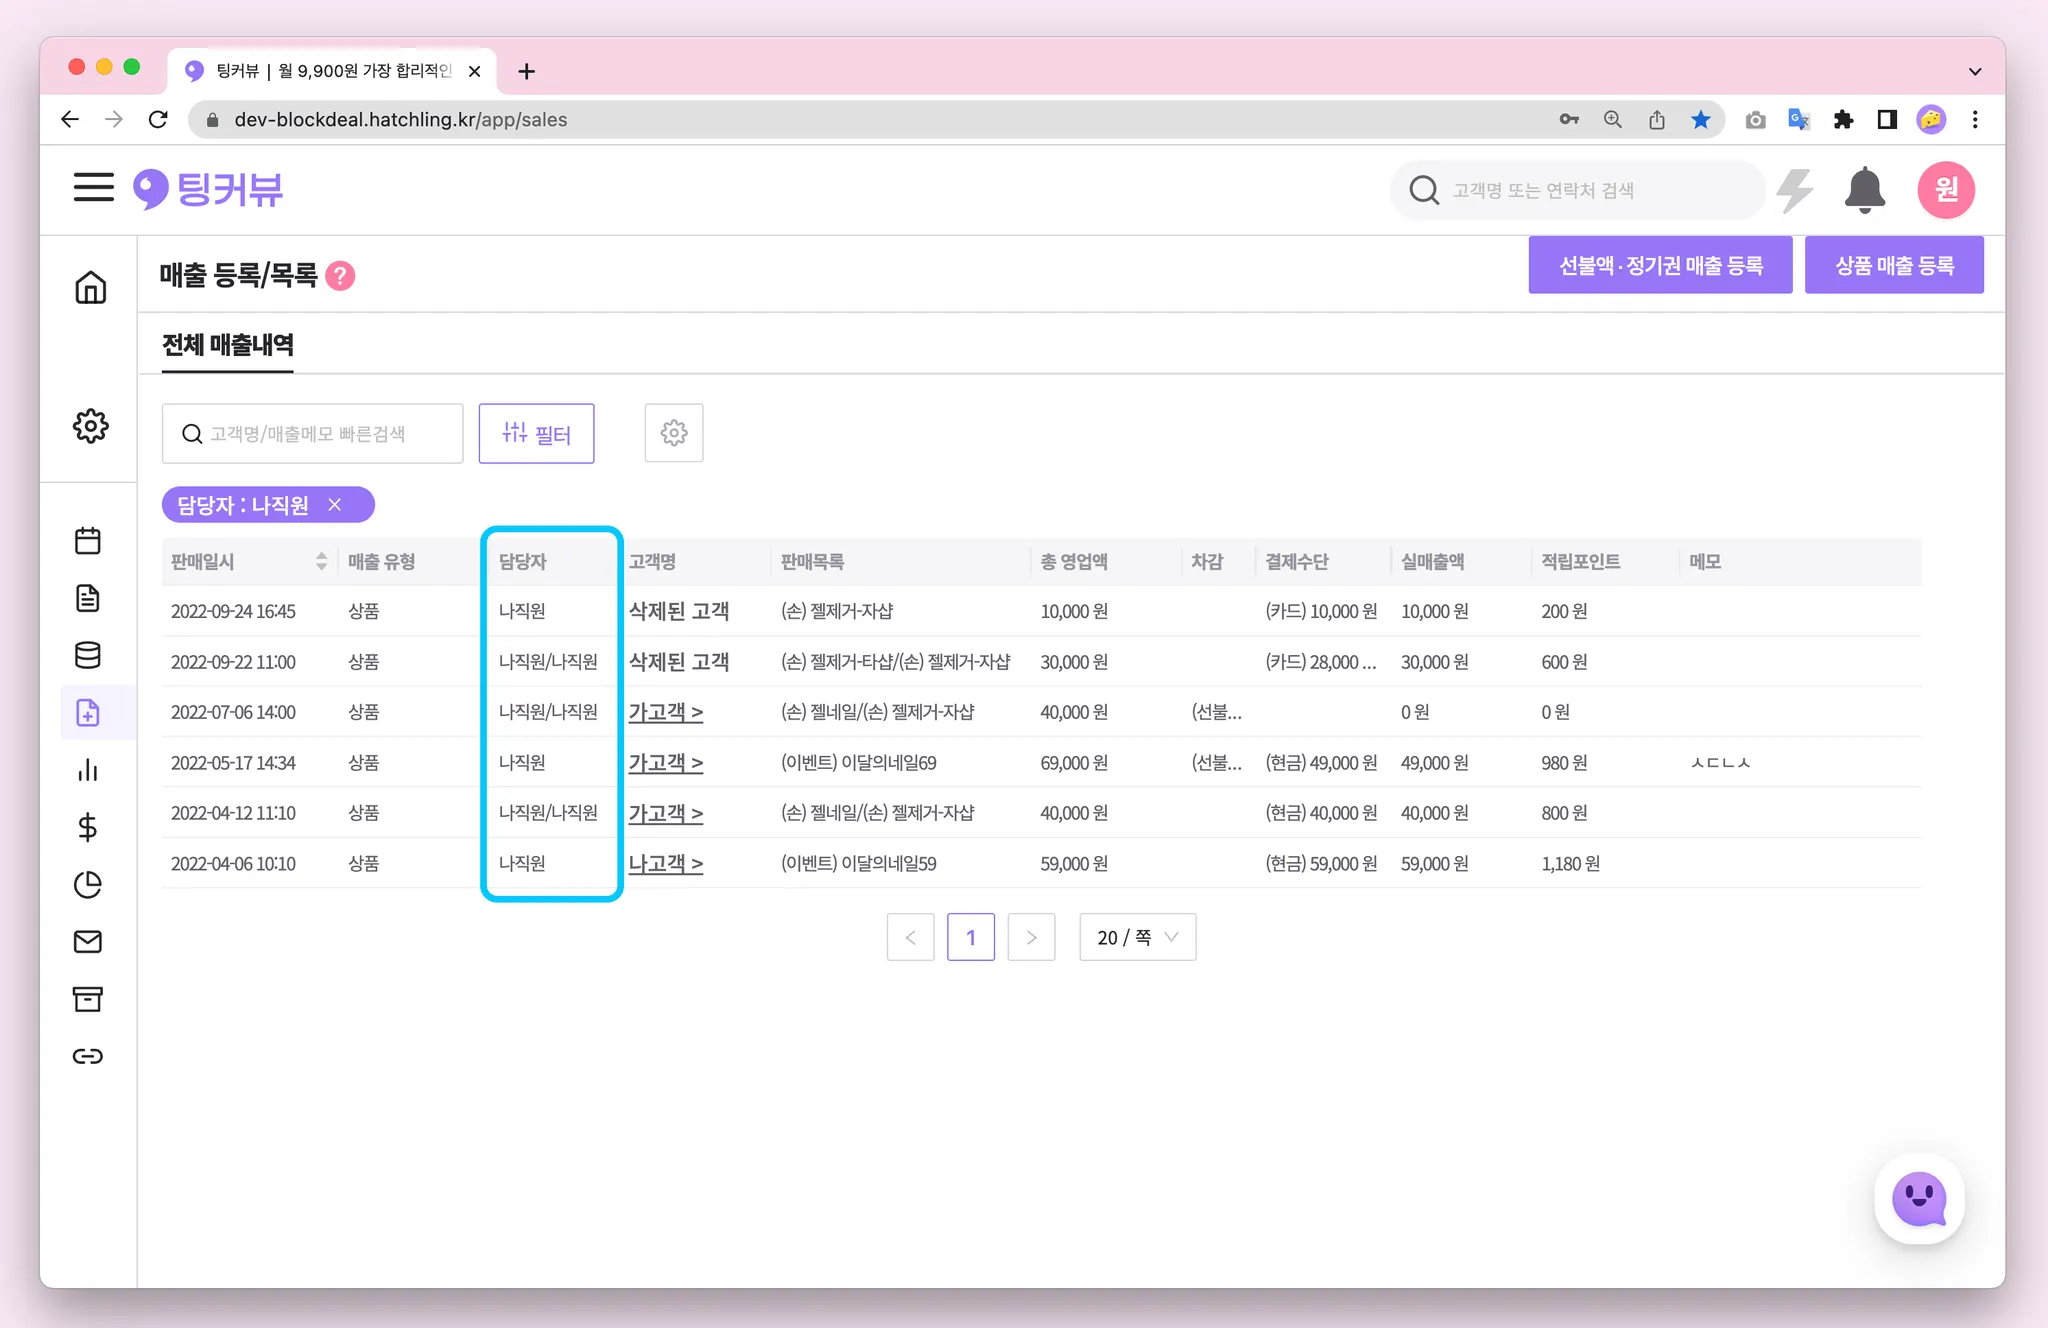Click the lightning bolt icon
Screen dimensions: 2048x1328
(1796, 190)
